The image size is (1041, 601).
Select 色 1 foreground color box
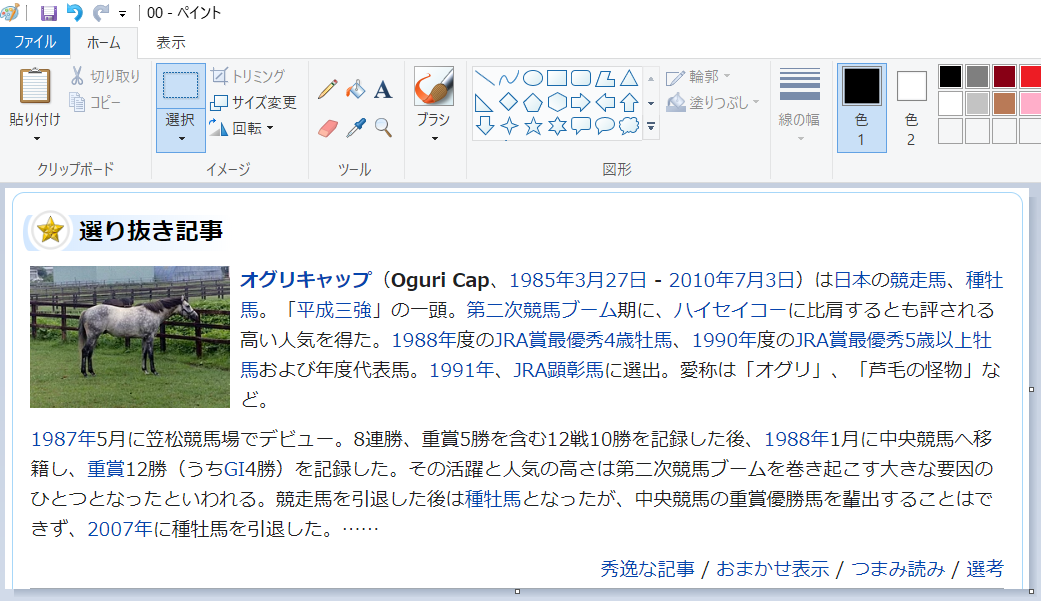point(861,108)
